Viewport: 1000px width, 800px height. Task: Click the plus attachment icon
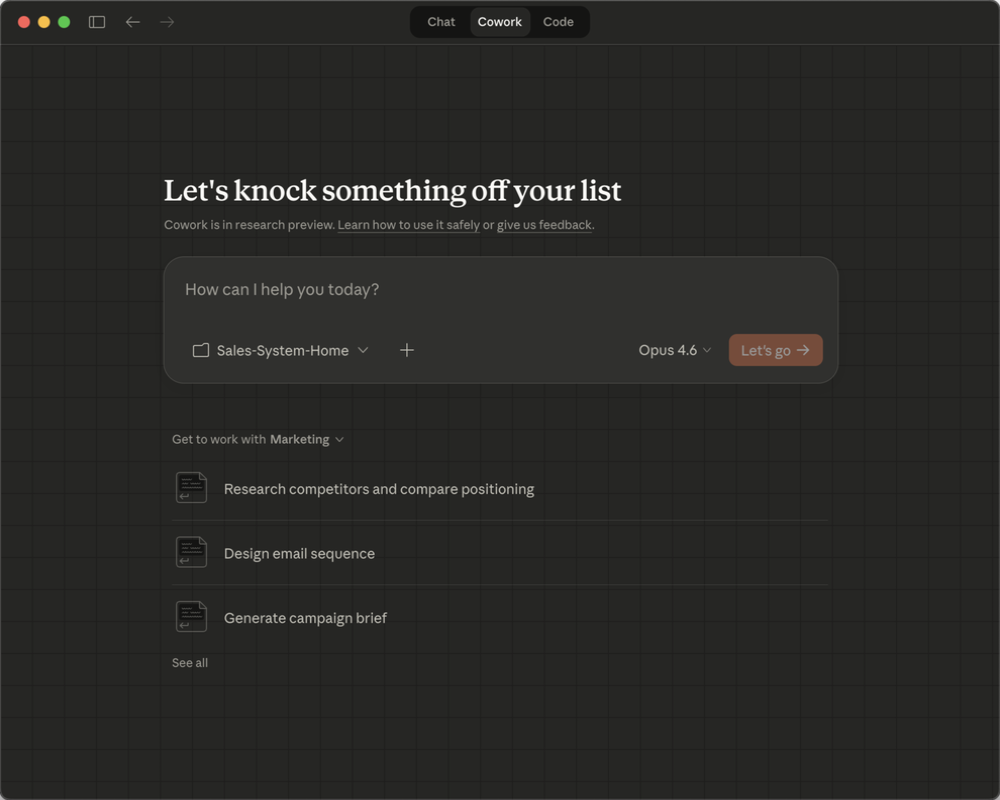[407, 350]
